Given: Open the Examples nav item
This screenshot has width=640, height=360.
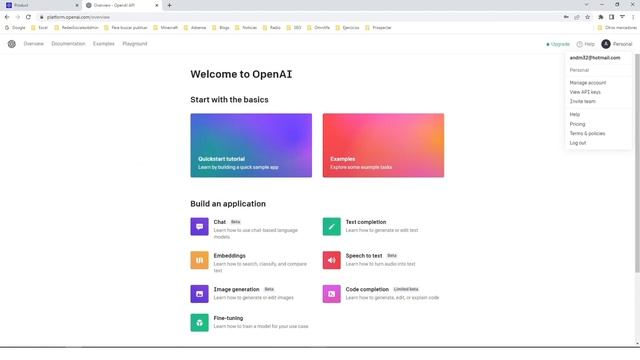Looking at the screenshot, I should tap(104, 44).
